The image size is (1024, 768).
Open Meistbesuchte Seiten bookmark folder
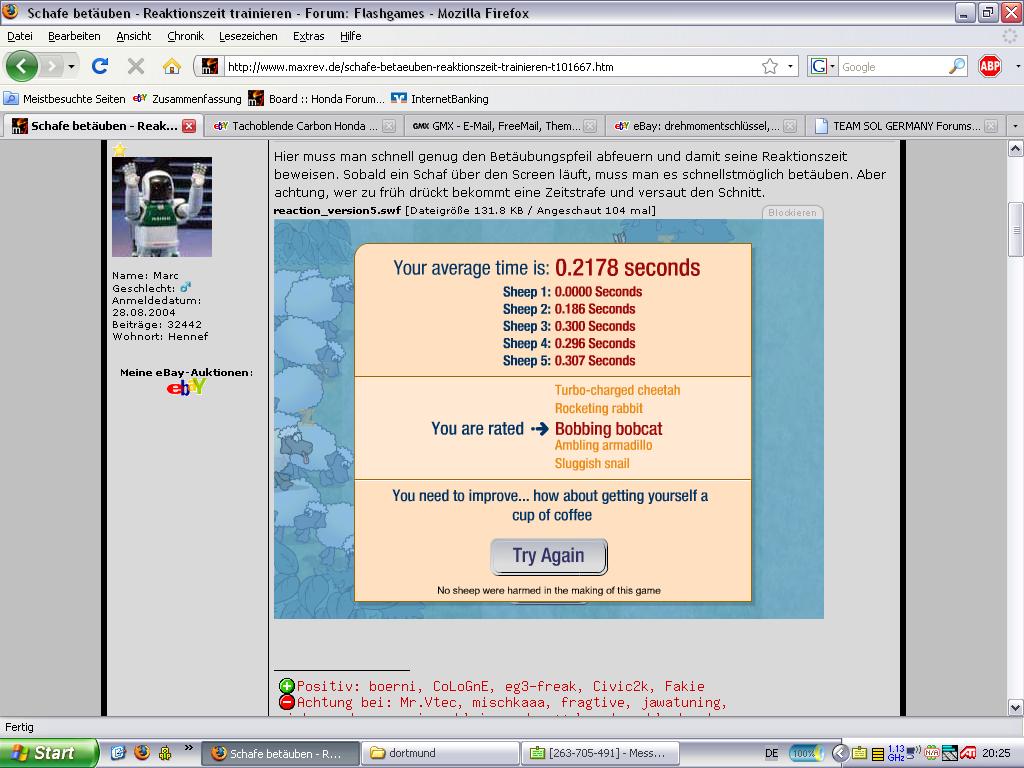[x=65, y=99]
